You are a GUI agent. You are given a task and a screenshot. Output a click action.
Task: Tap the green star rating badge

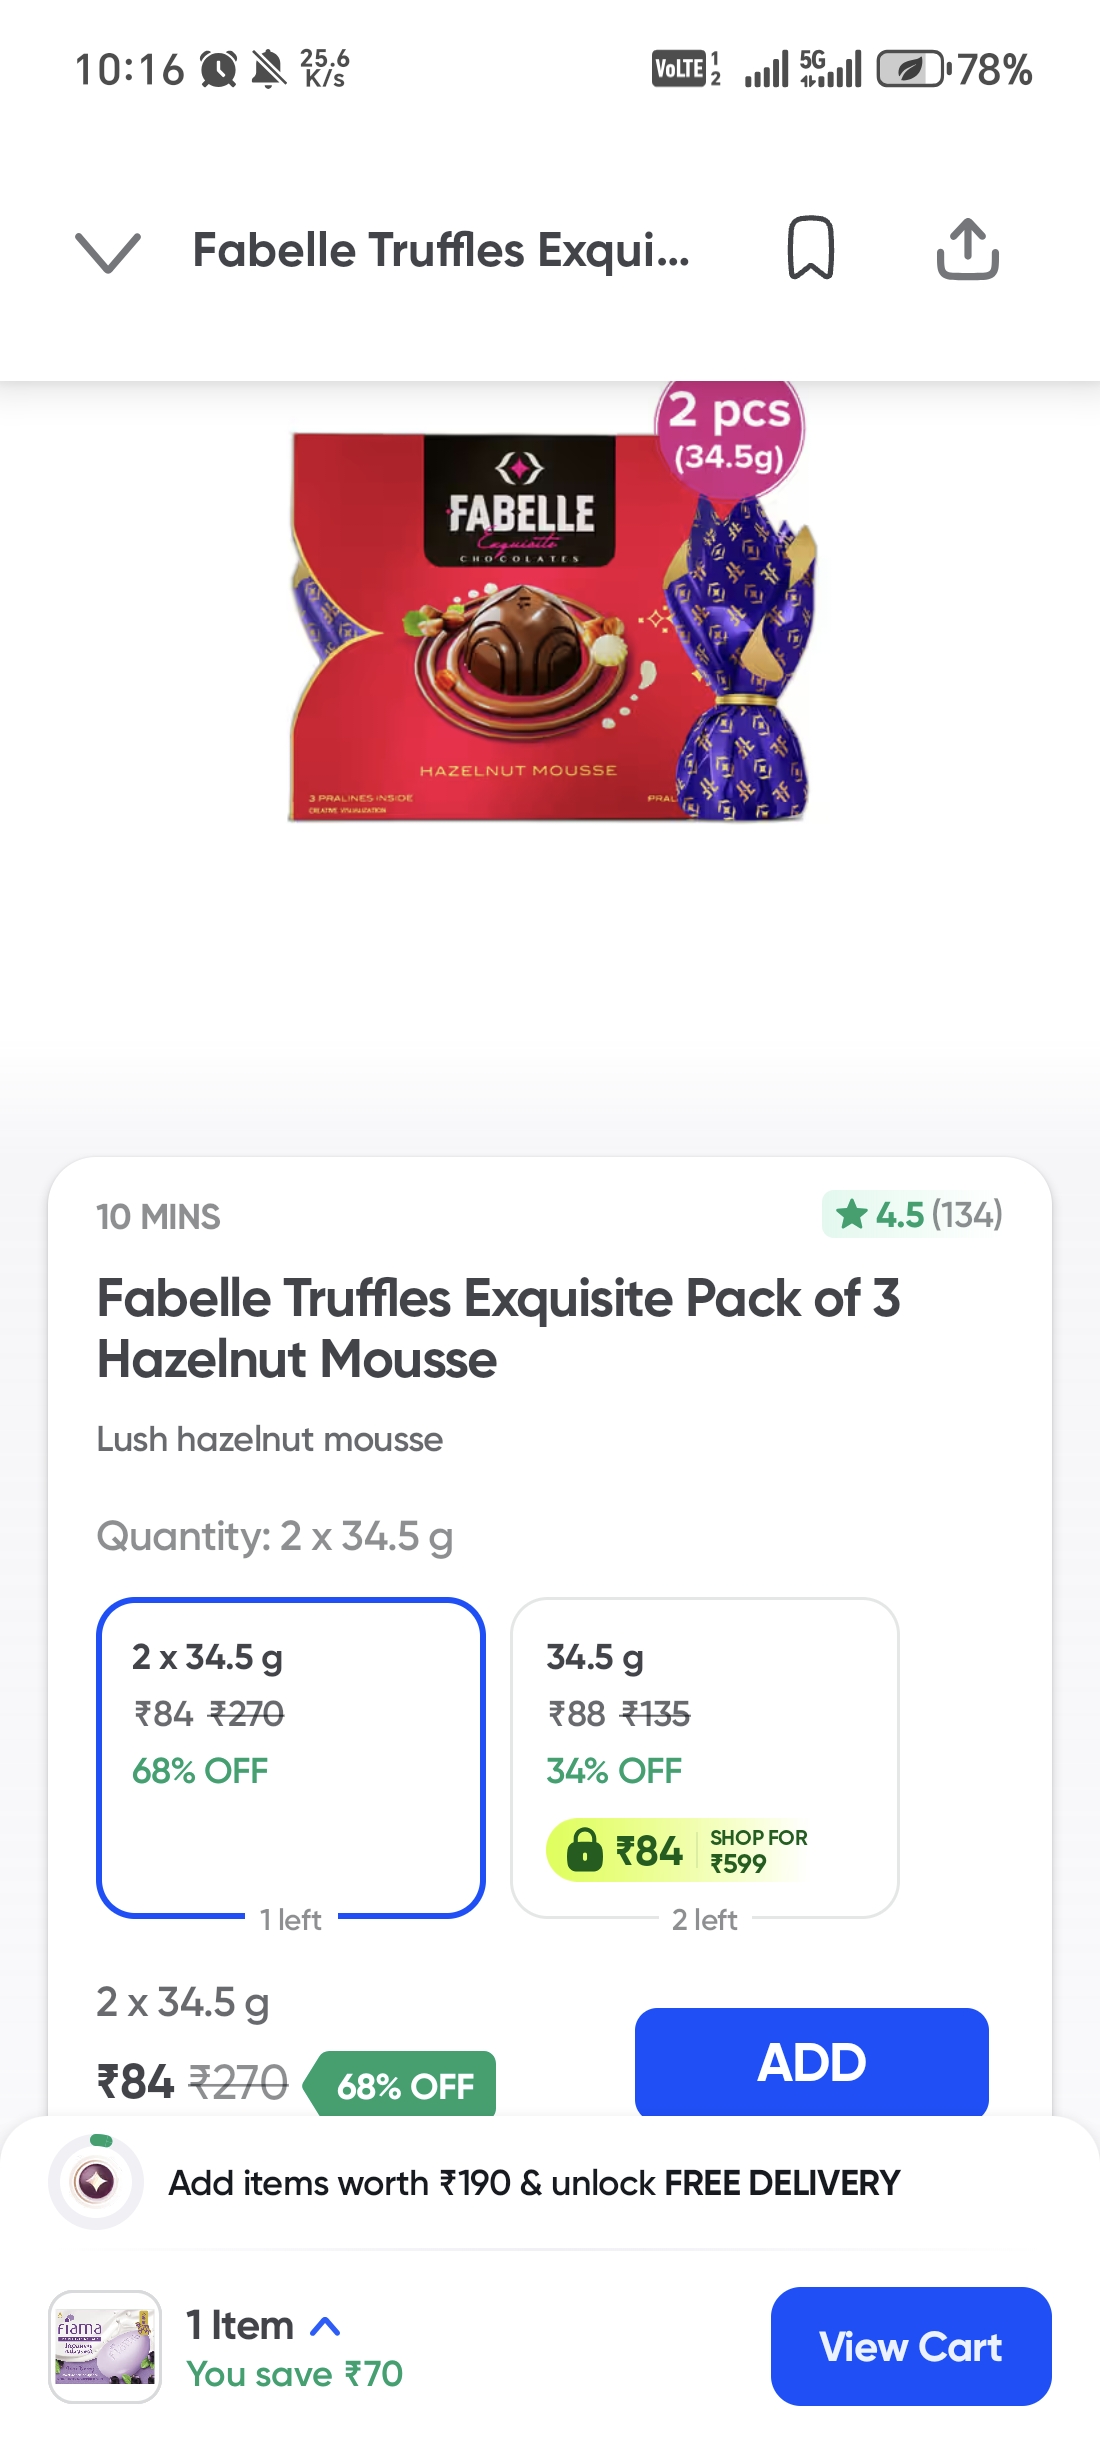coord(913,1215)
